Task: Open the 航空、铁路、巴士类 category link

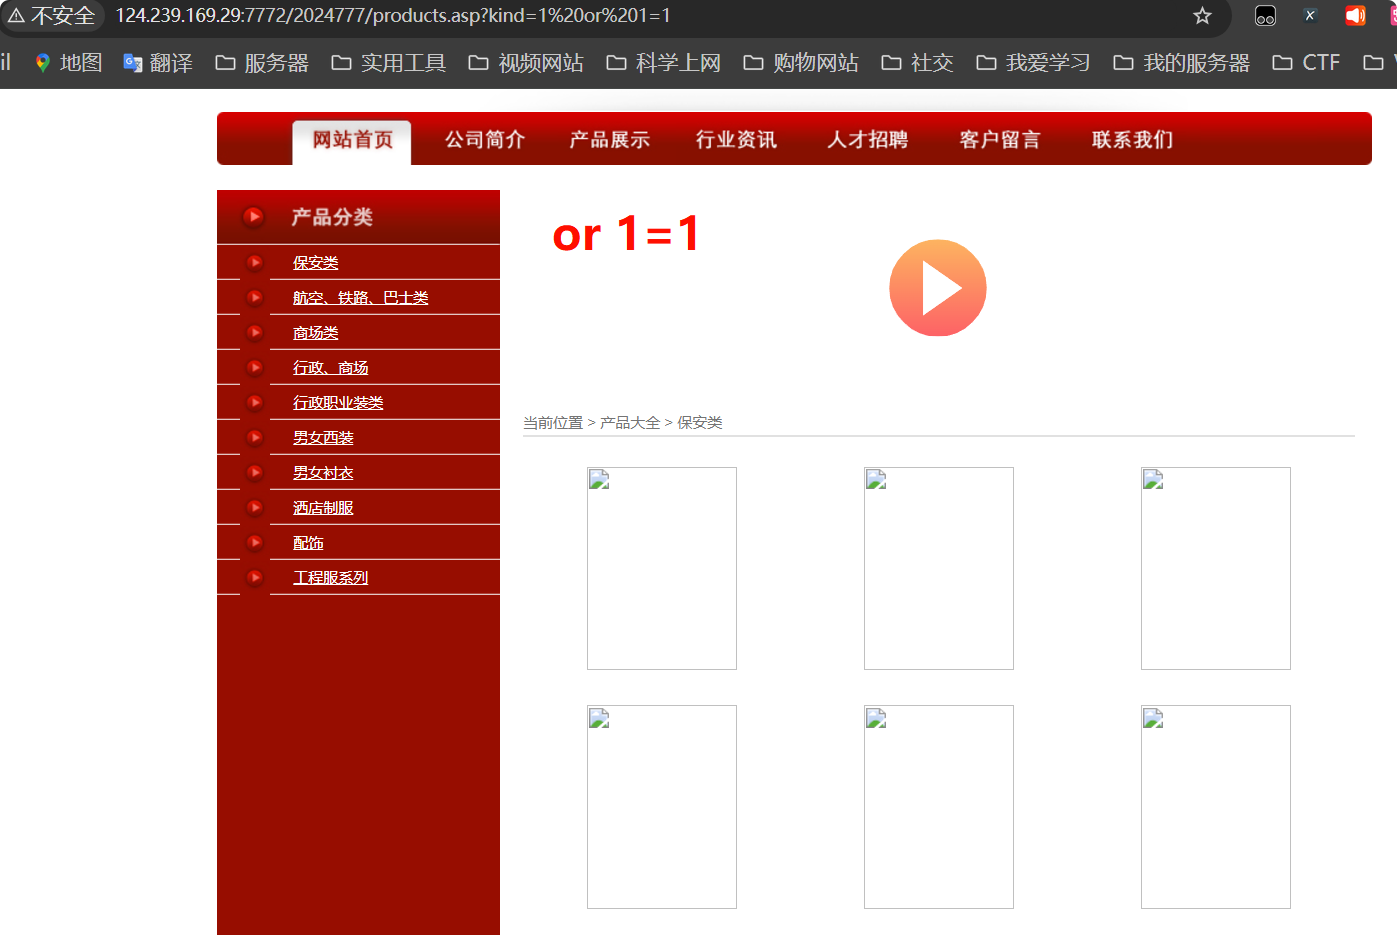Action: tap(360, 298)
